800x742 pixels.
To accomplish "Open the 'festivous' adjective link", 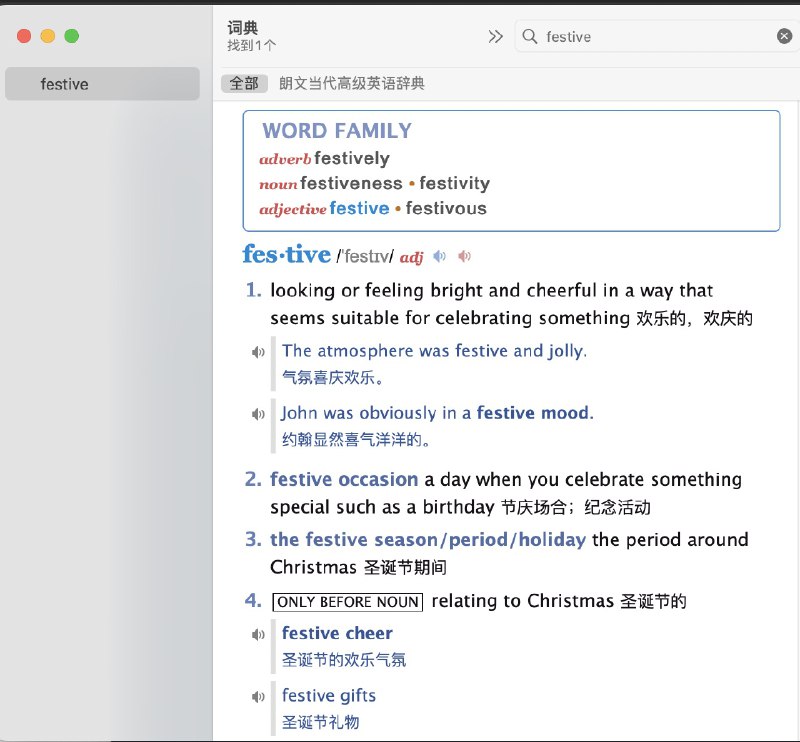I will 446,208.
